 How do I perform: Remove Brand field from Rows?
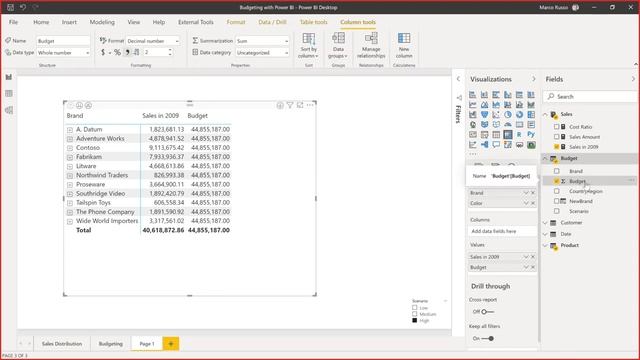533,193
